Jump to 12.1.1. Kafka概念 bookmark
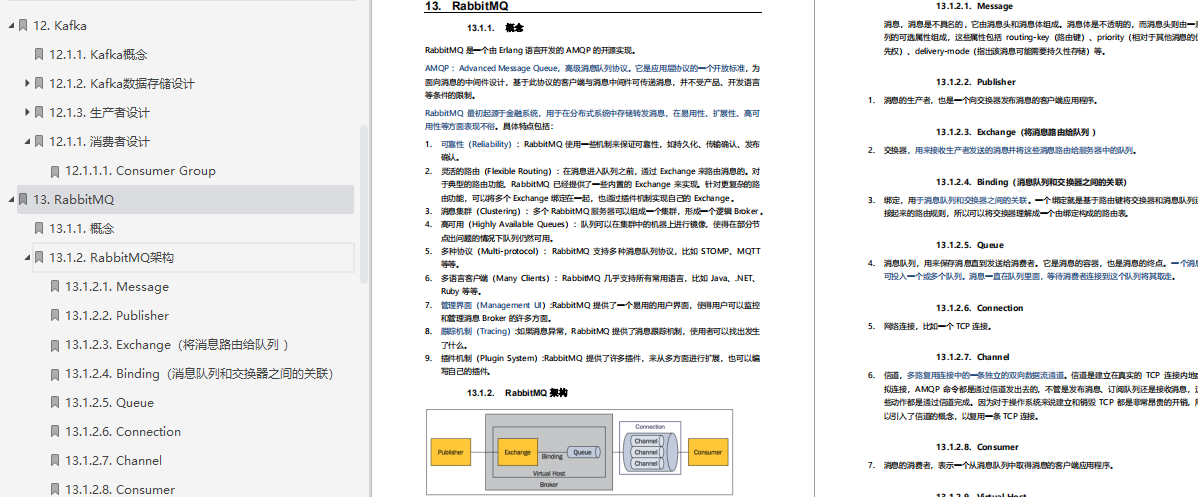 [99, 54]
